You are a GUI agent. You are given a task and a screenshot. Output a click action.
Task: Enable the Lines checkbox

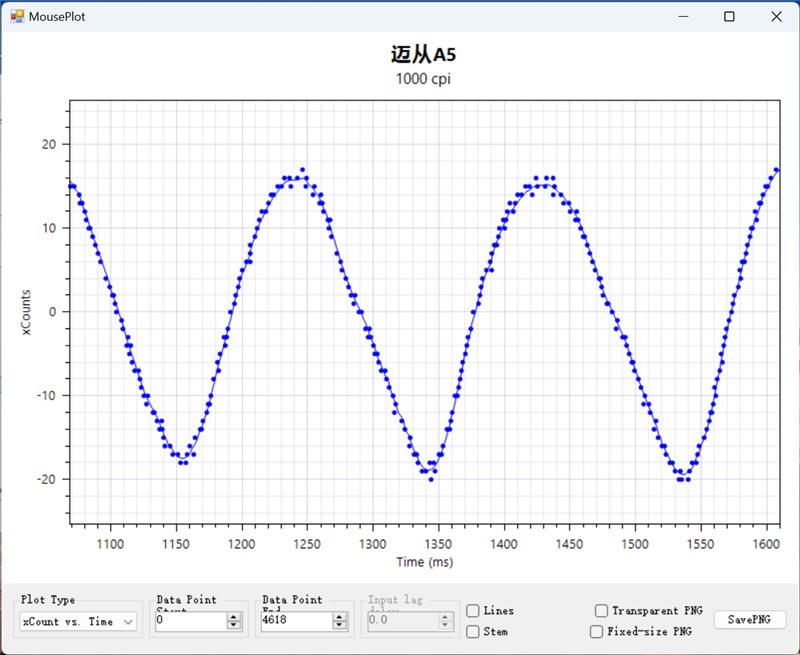tap(473, 611)
